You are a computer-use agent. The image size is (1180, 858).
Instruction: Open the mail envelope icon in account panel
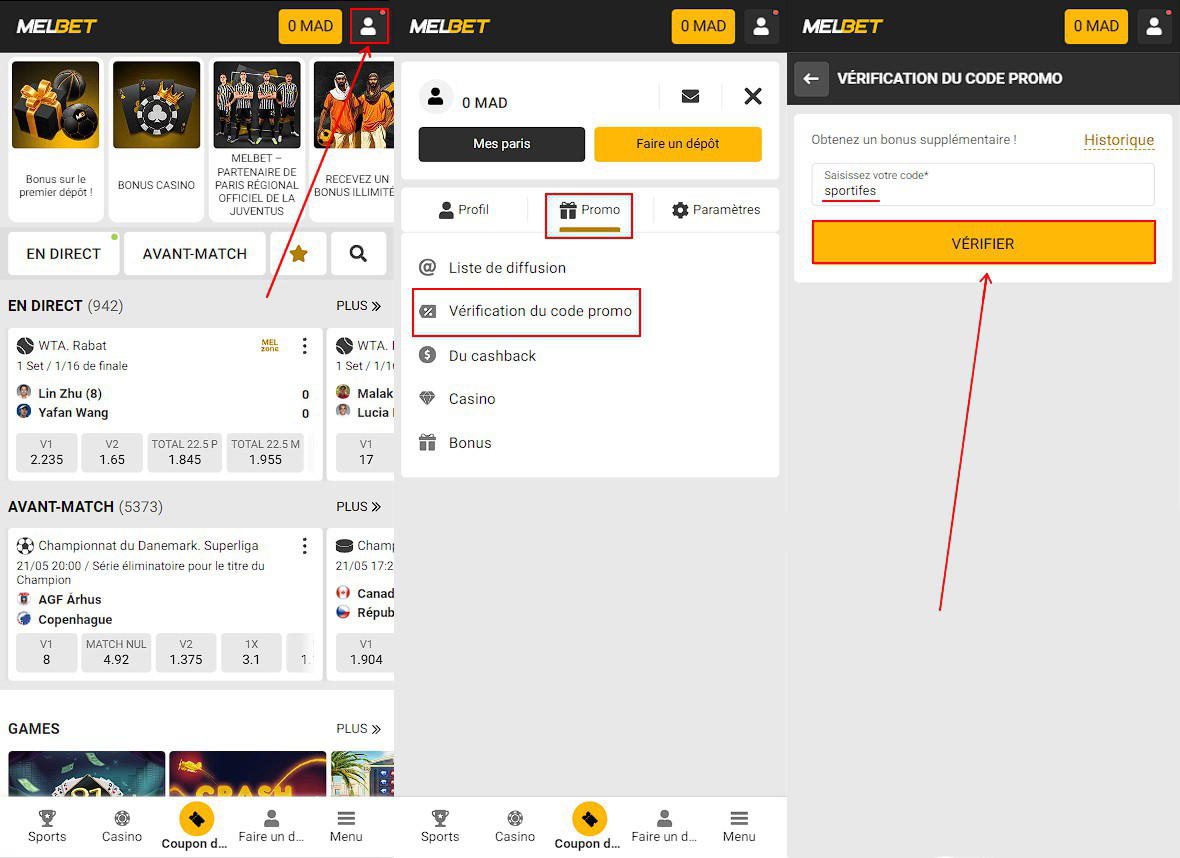[x=690, y=96]
